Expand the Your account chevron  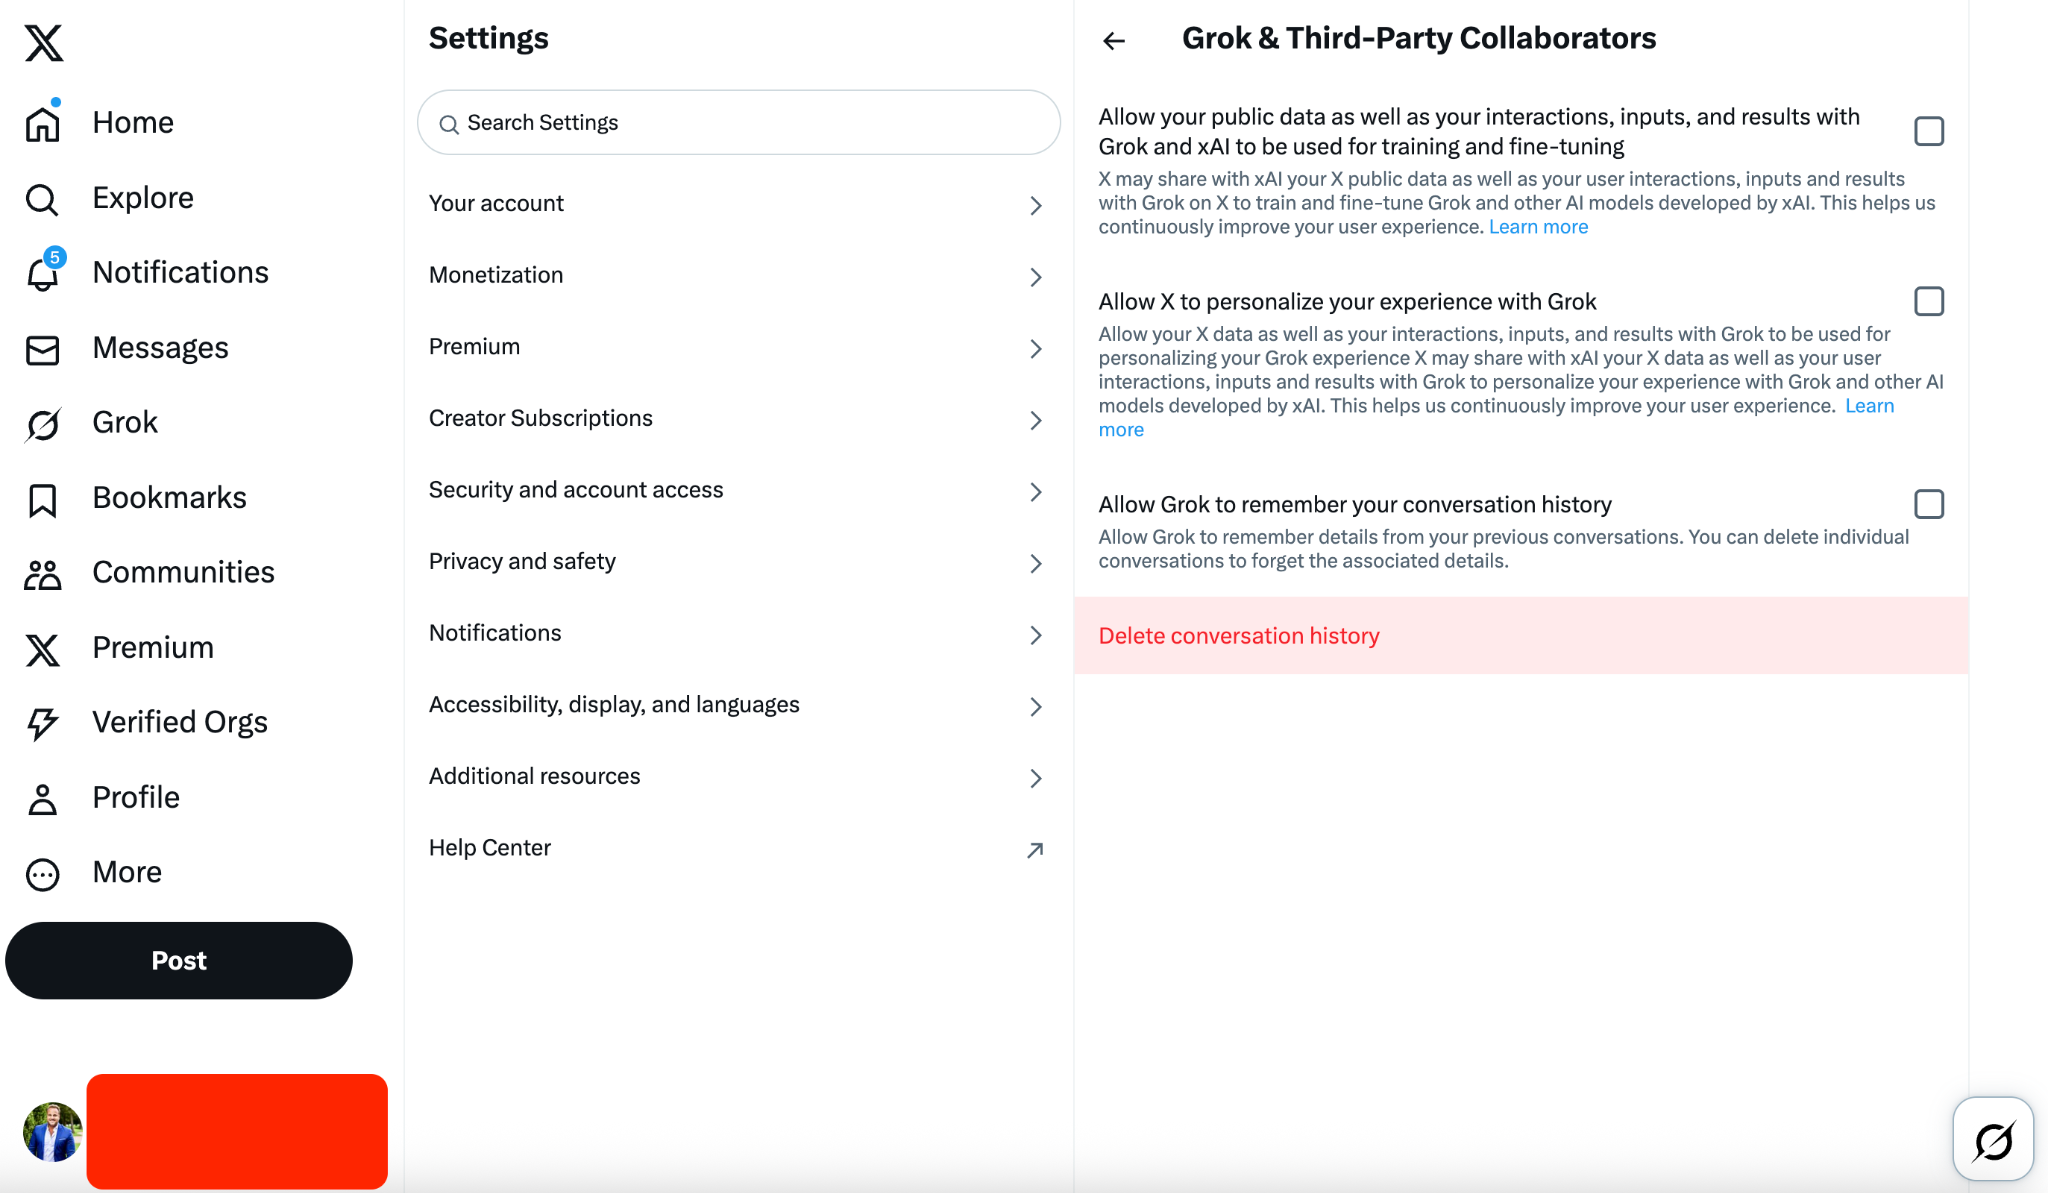coord(1035,205)
